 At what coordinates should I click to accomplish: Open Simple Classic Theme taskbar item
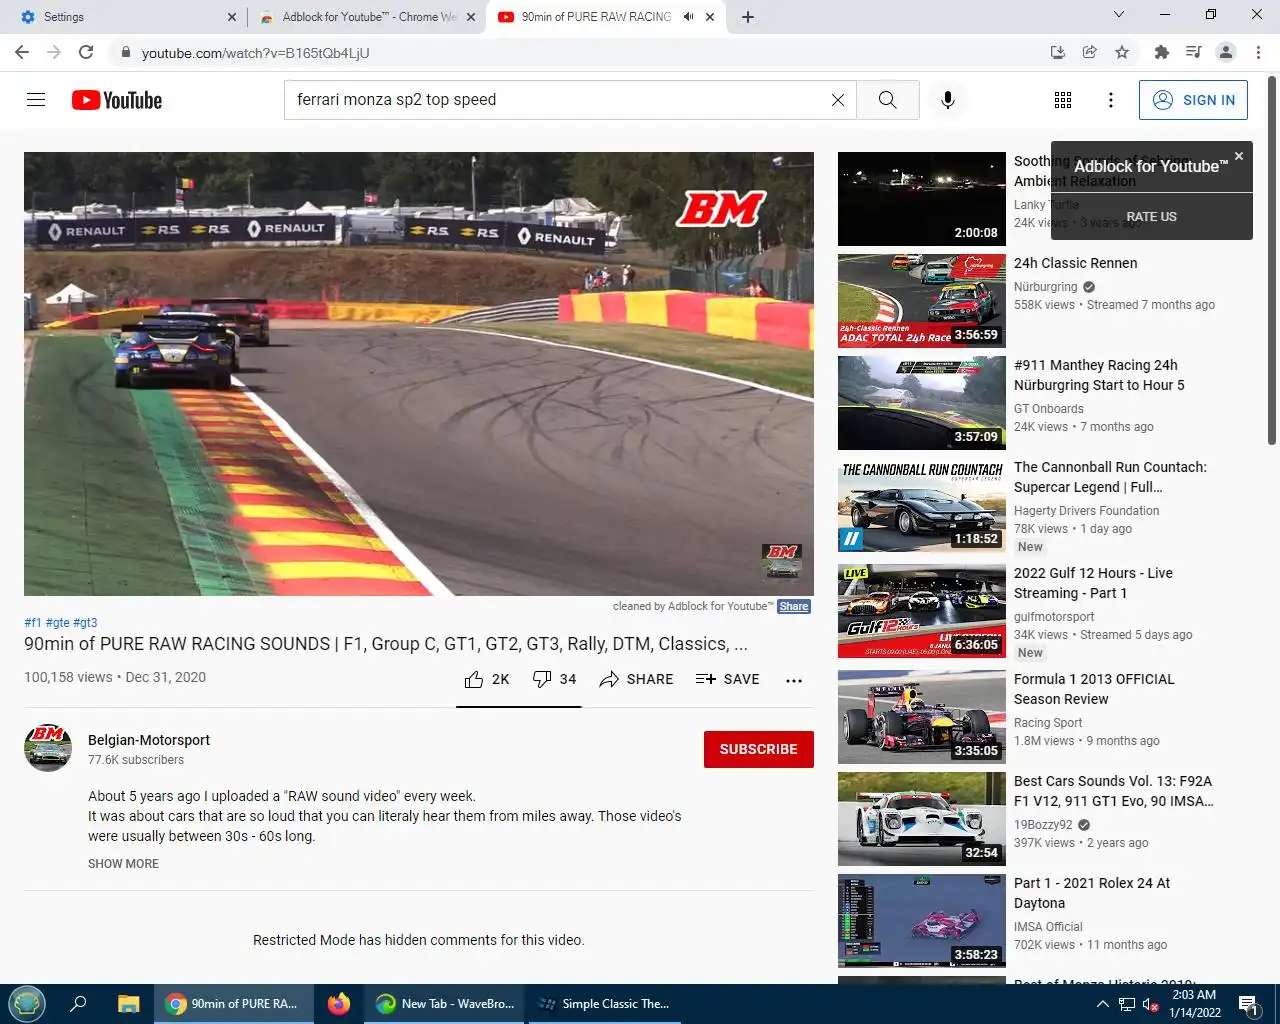[x=603, y=1003]
